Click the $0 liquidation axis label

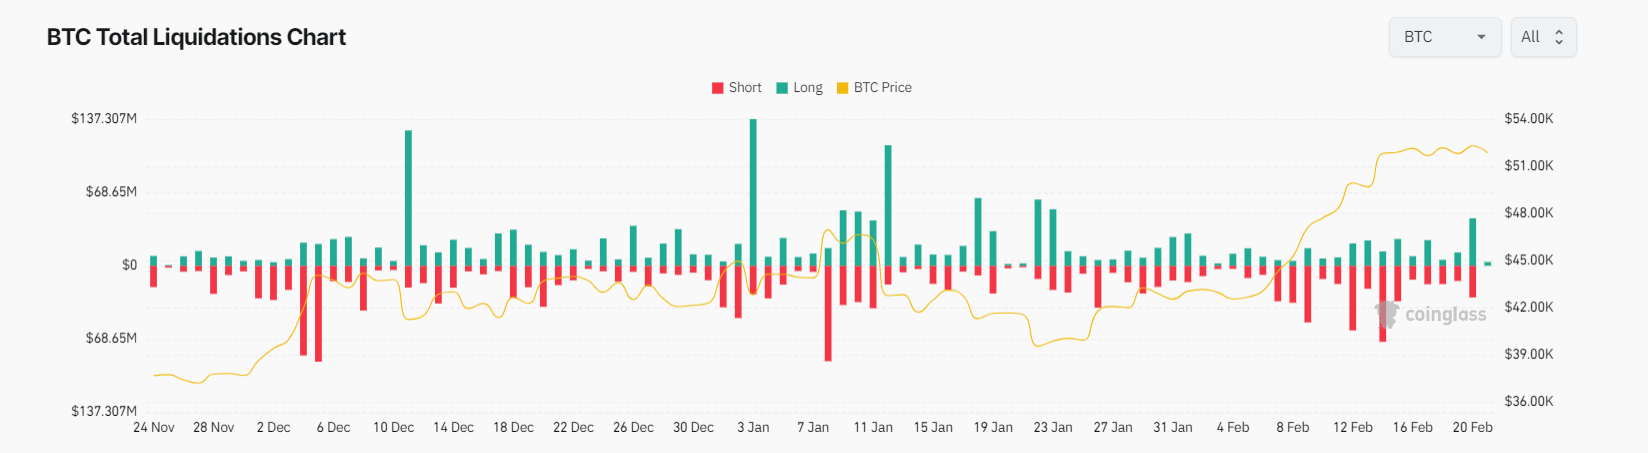(x=129, y=265)
